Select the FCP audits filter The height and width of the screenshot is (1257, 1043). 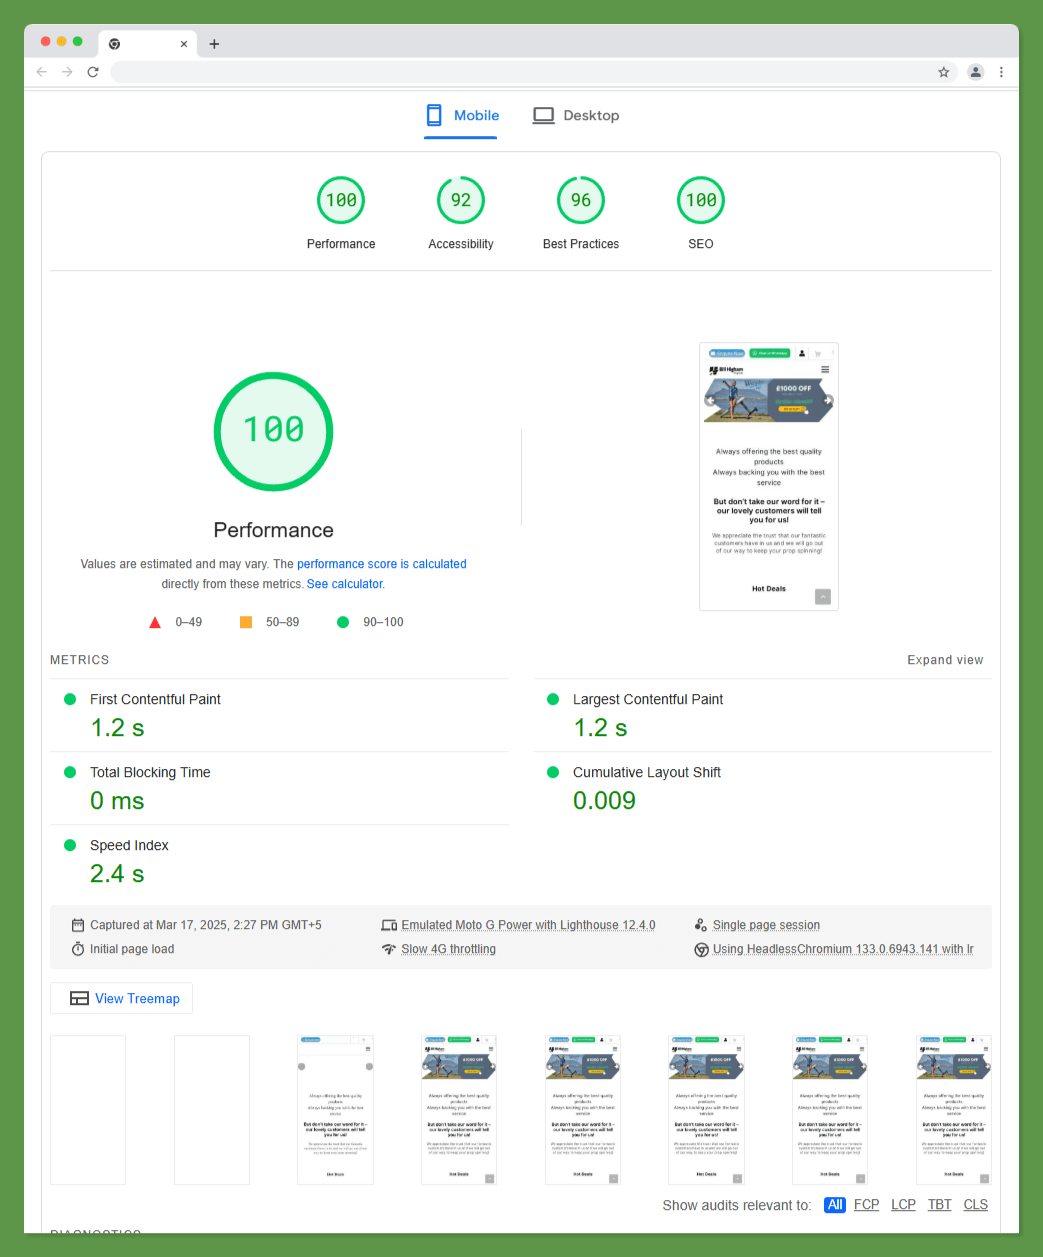867,1205
